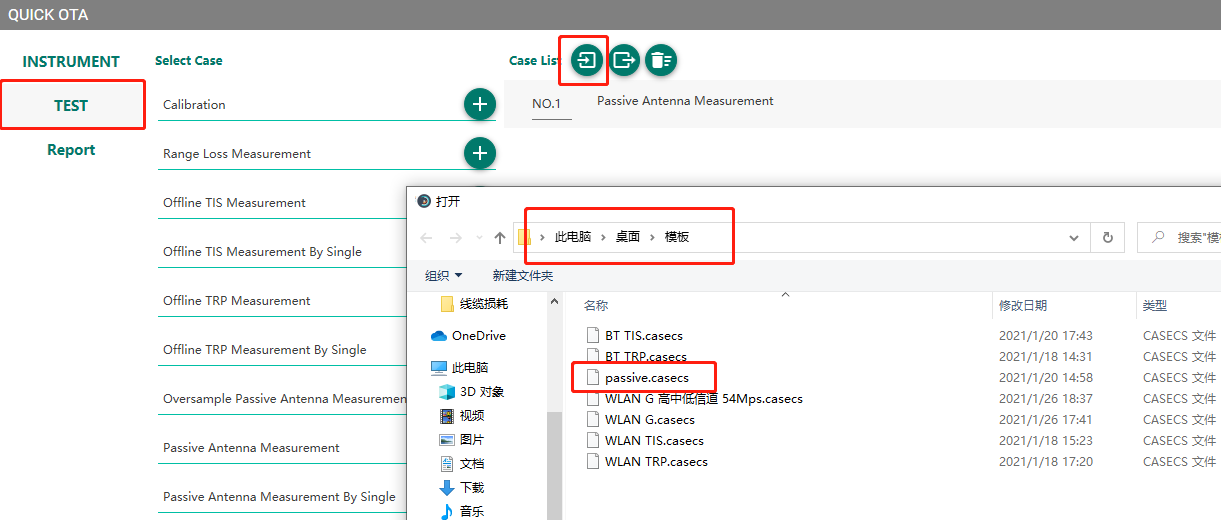Sort files by 类型 column header
Viewport: 1221px width, 520px height.
coord(1155,305)
